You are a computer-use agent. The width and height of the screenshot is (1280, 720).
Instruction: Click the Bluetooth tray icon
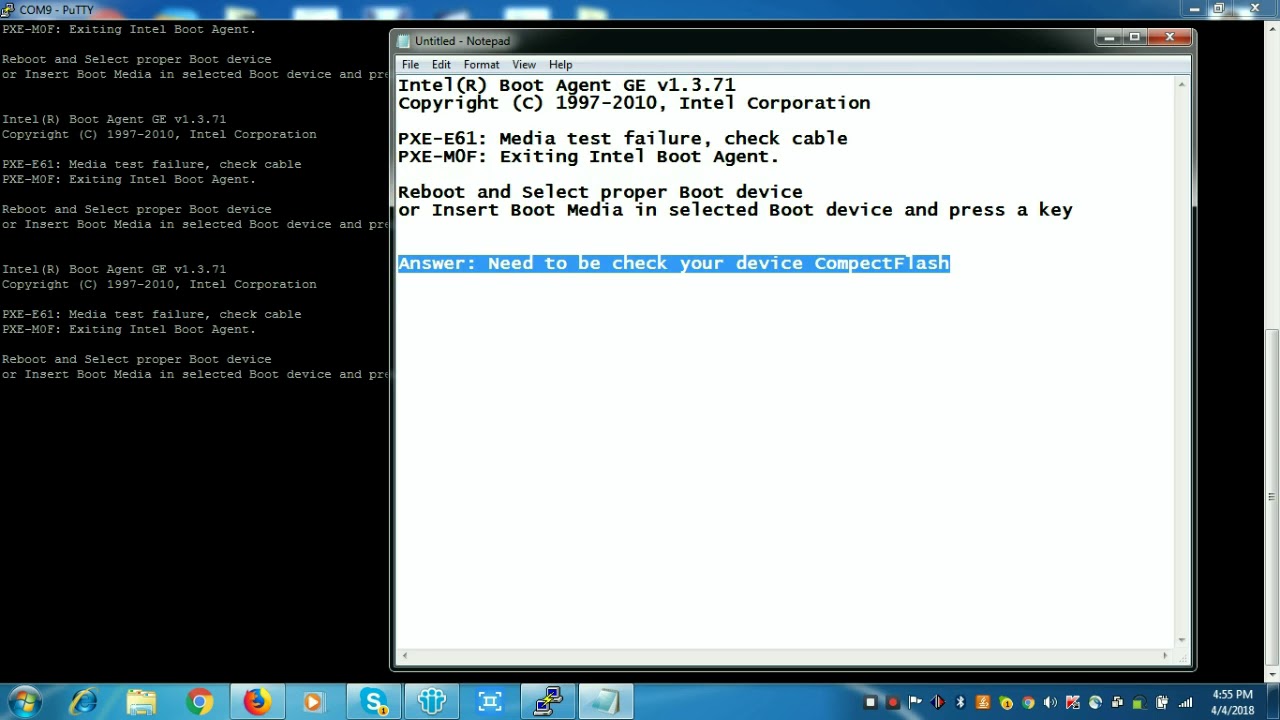click(961, 702)
